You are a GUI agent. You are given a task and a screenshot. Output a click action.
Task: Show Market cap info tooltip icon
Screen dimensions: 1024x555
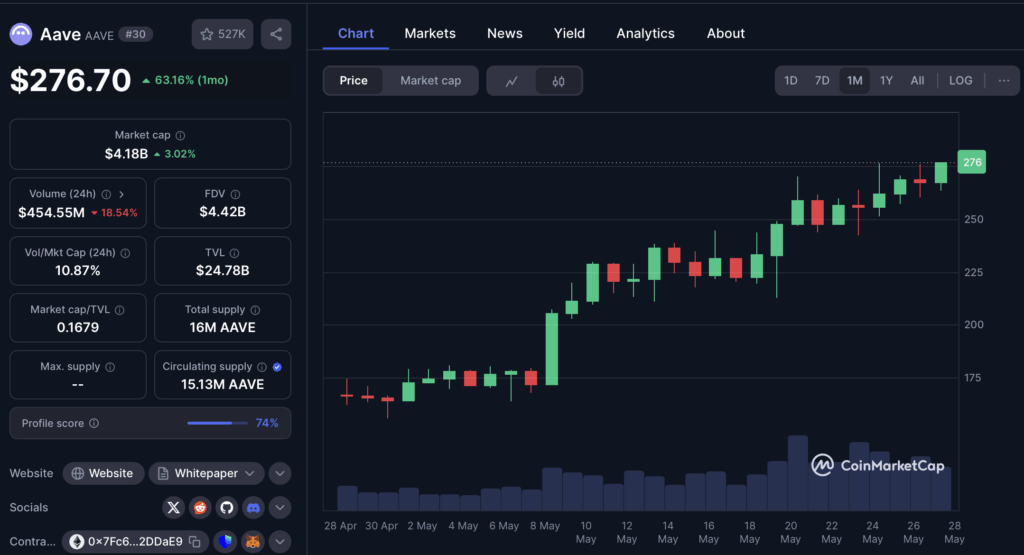[180, 136]
